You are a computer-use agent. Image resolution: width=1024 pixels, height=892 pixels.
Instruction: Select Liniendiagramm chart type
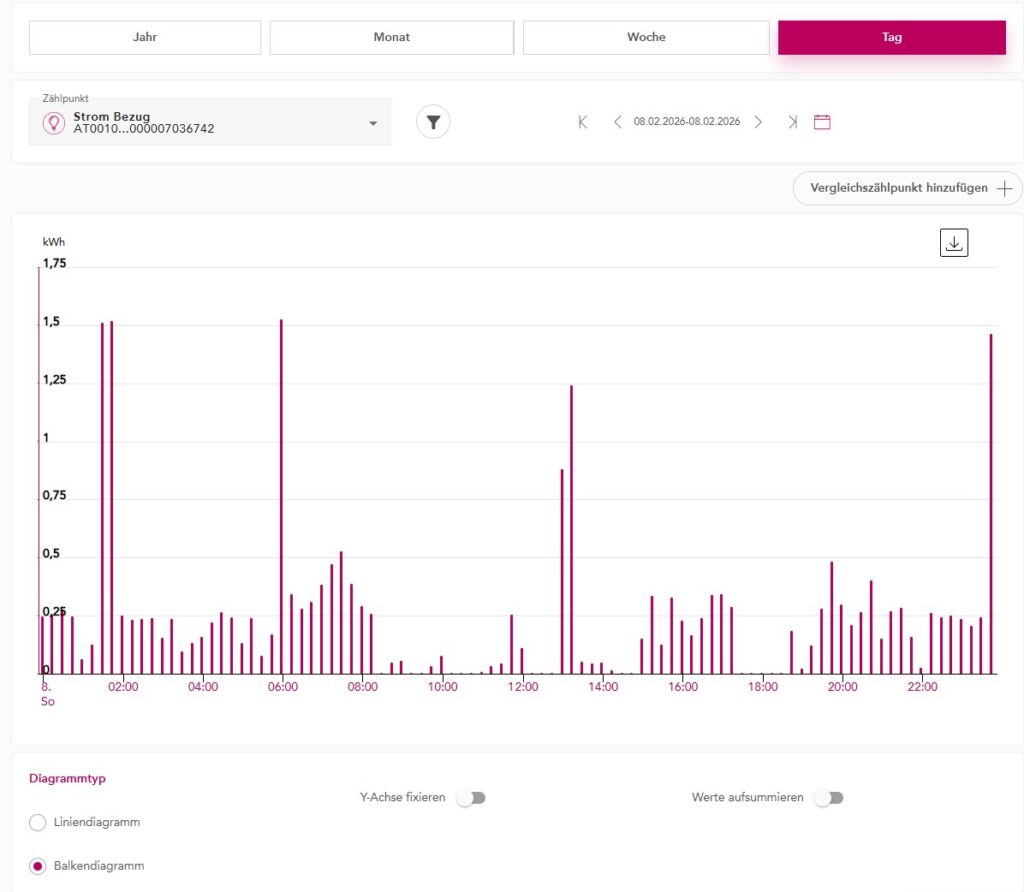coord(38,822)
